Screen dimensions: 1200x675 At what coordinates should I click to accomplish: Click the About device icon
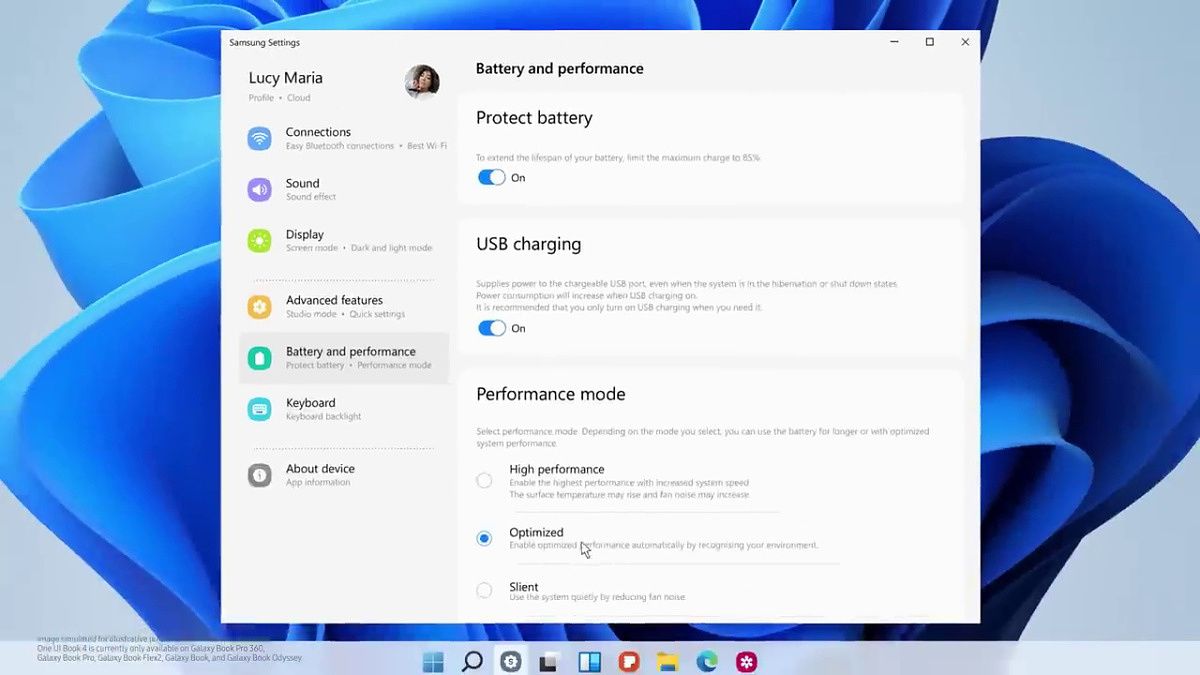(259, 474)
